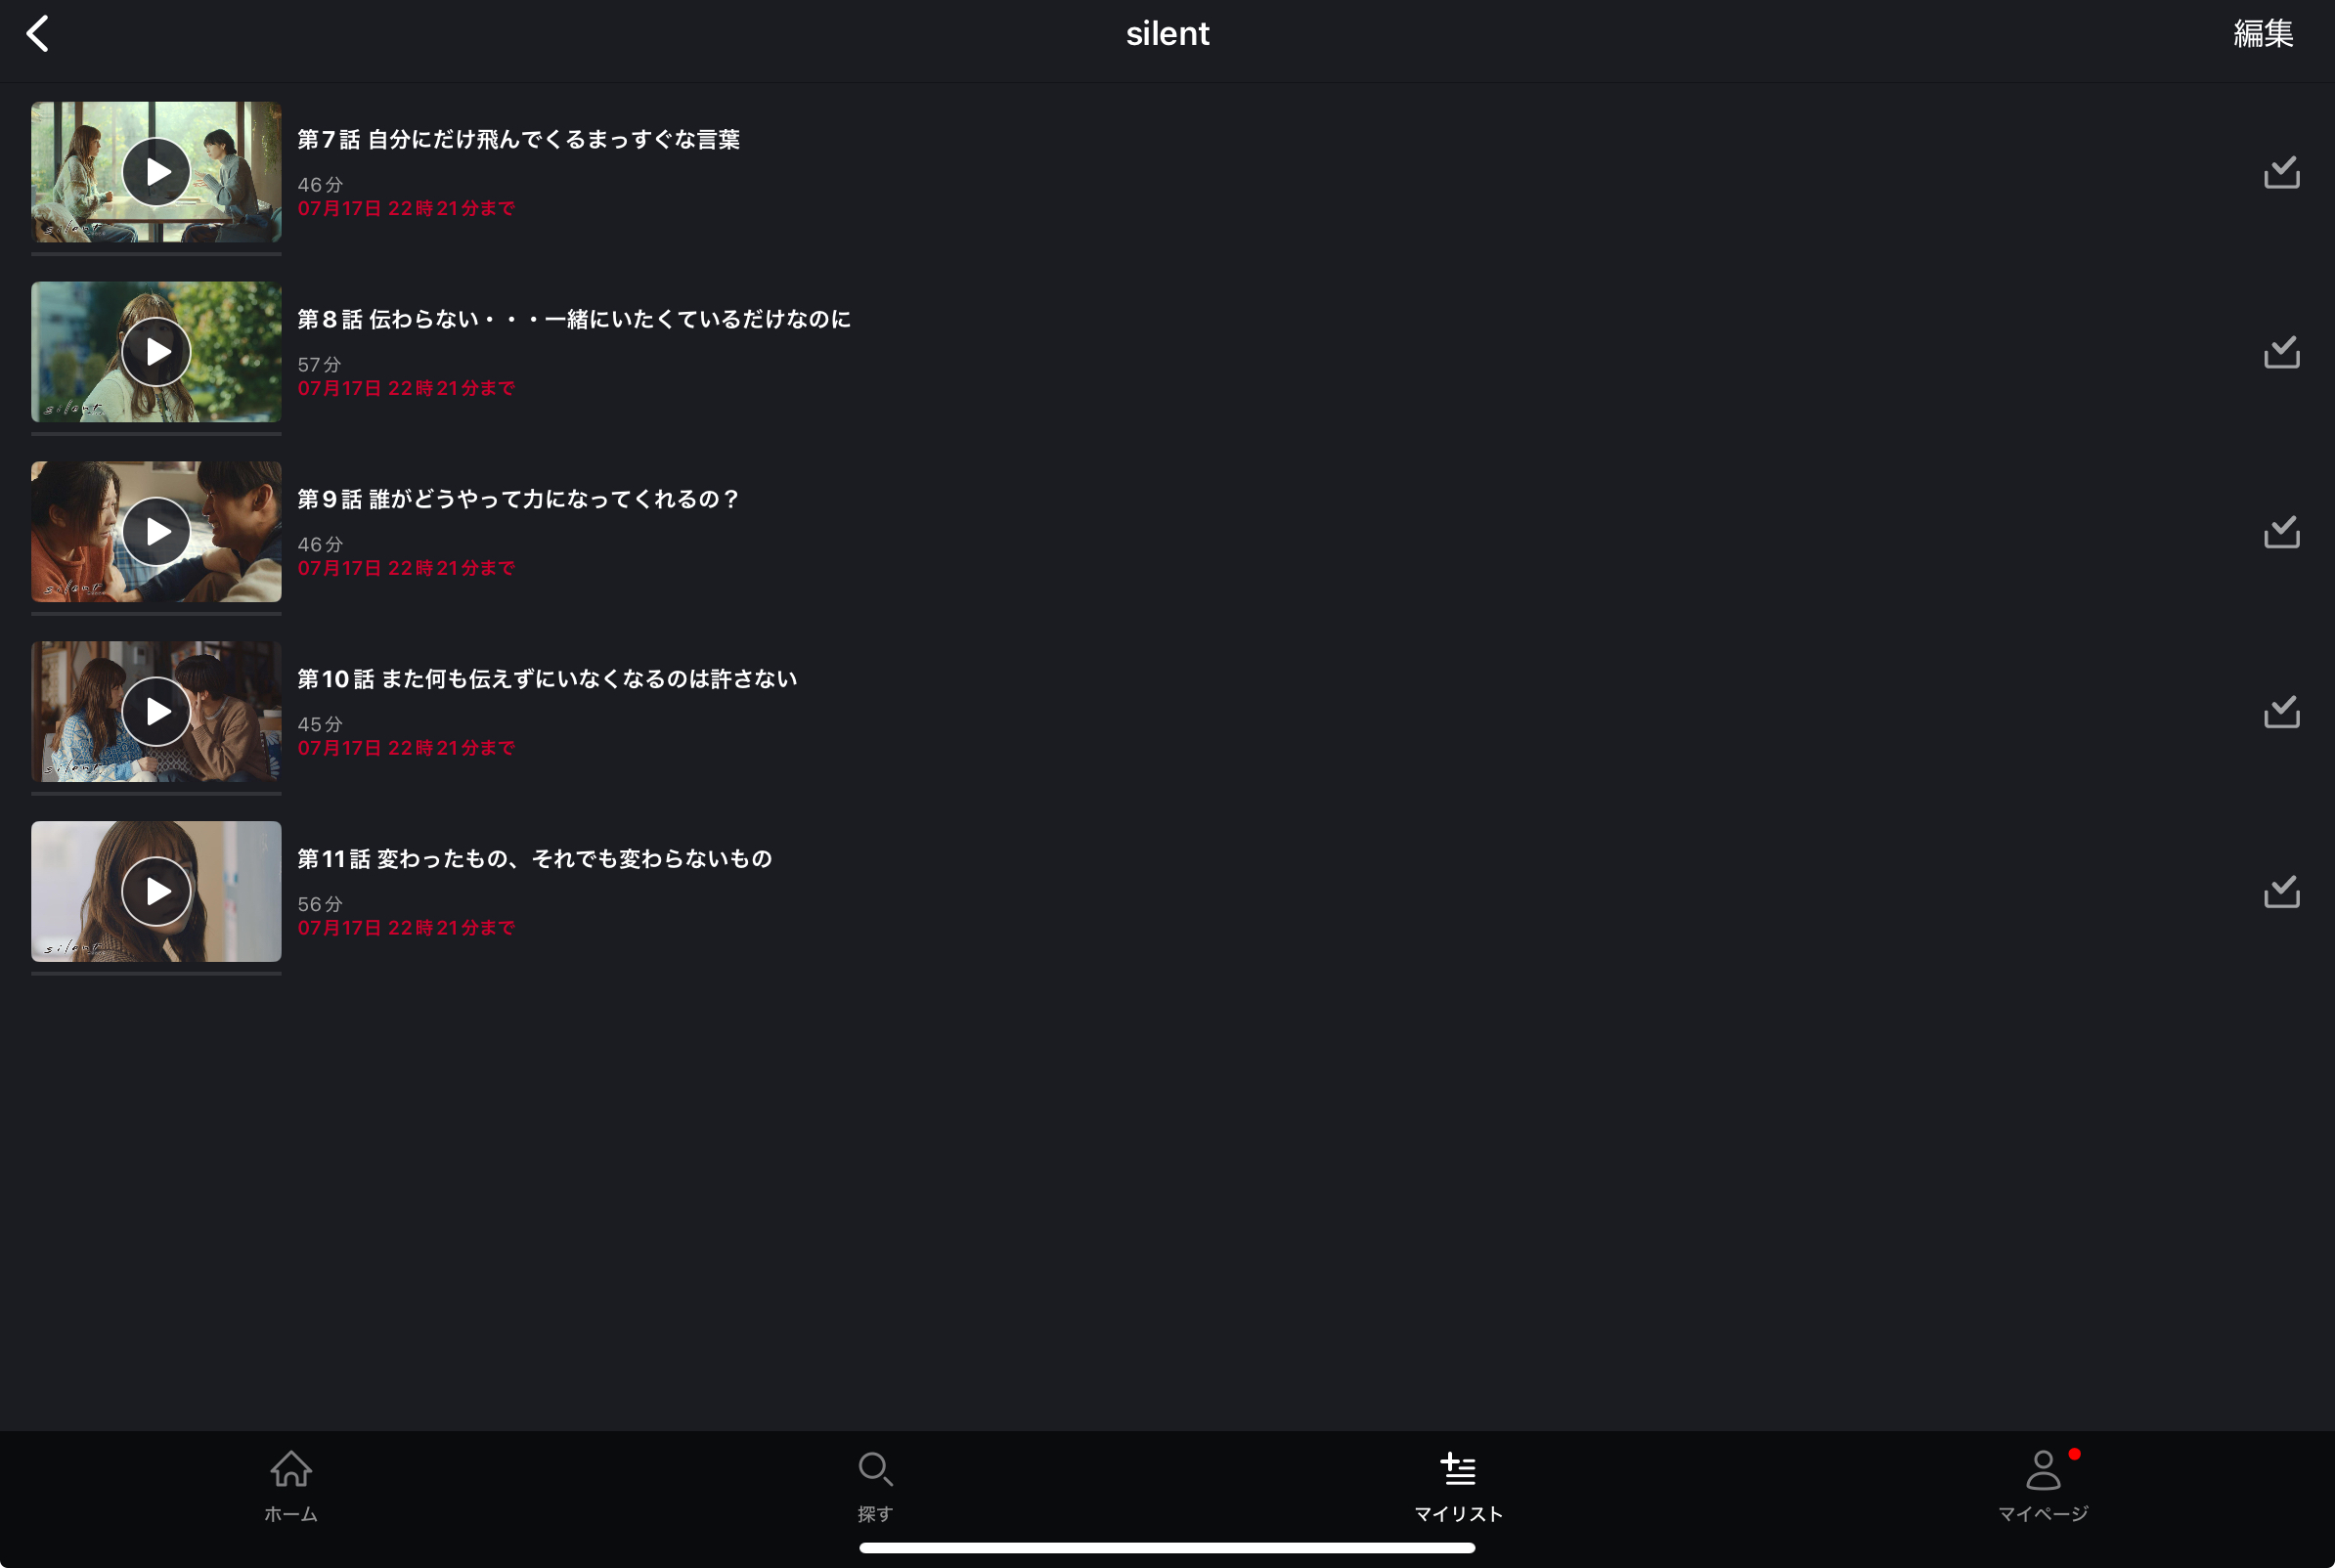Click the progress bar under 第7話 thumbnail

(156, 254)
